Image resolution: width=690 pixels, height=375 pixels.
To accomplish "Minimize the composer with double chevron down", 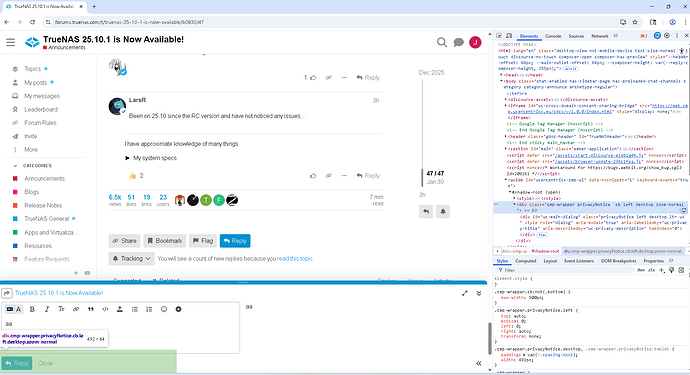I will point(479,293).
